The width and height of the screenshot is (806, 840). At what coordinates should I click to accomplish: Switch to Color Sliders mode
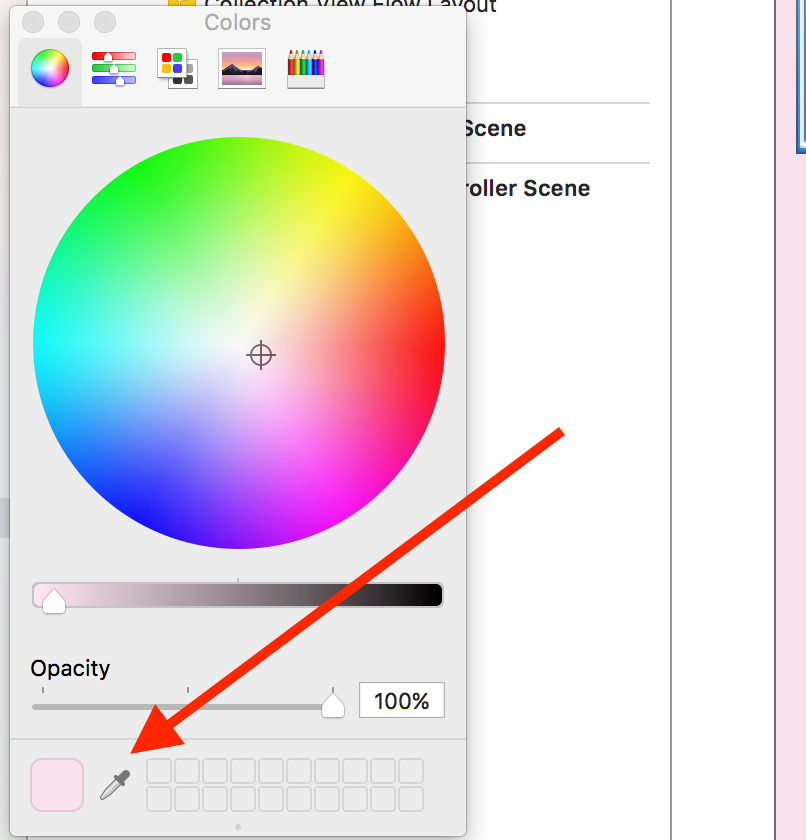(x=113, y=68)
